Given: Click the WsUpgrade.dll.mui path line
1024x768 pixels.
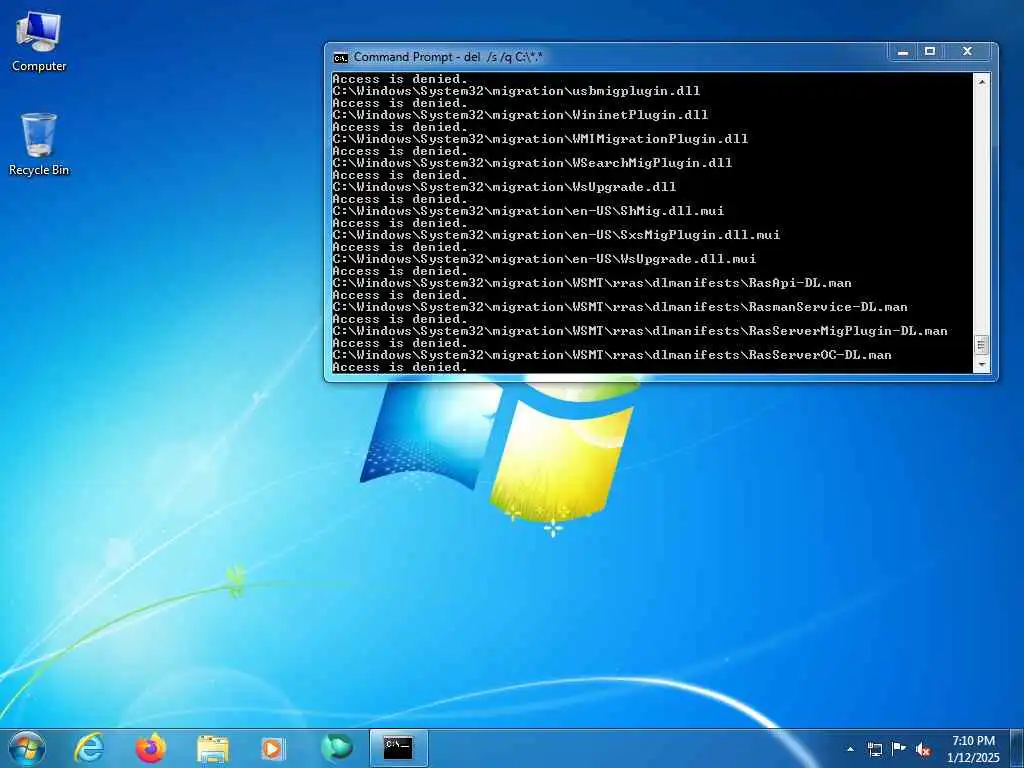Looking at the screenshot, I should 544,259.
